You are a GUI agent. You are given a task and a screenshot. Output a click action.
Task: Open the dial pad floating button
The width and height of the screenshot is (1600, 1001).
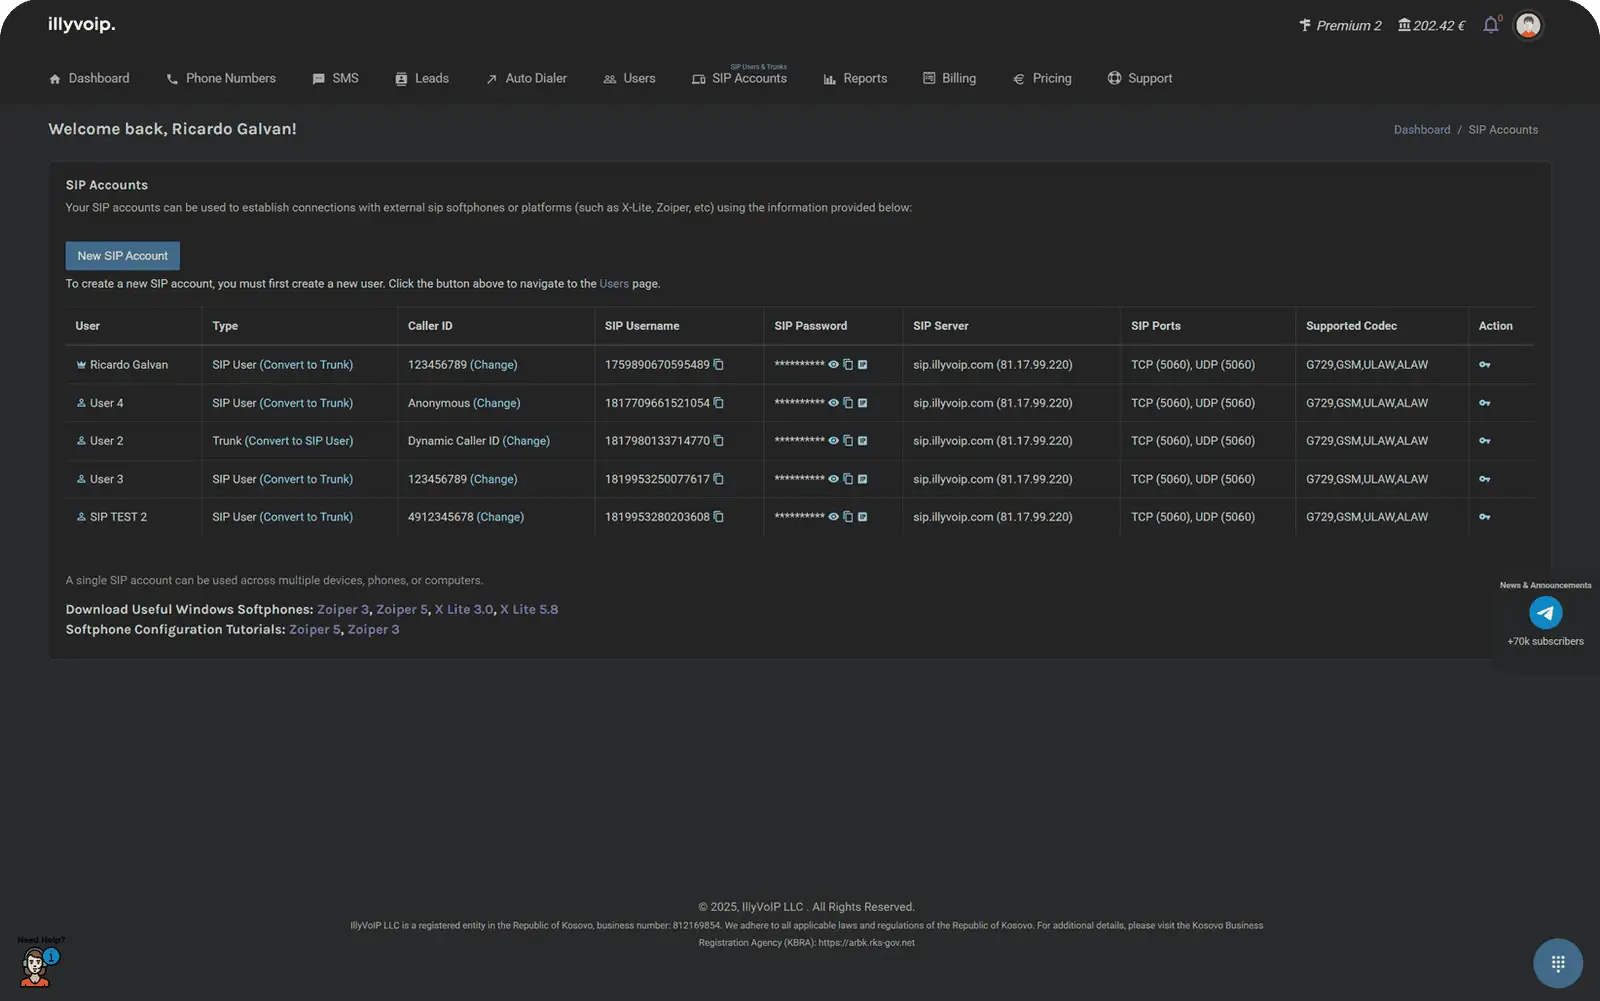coord(1557,963)
